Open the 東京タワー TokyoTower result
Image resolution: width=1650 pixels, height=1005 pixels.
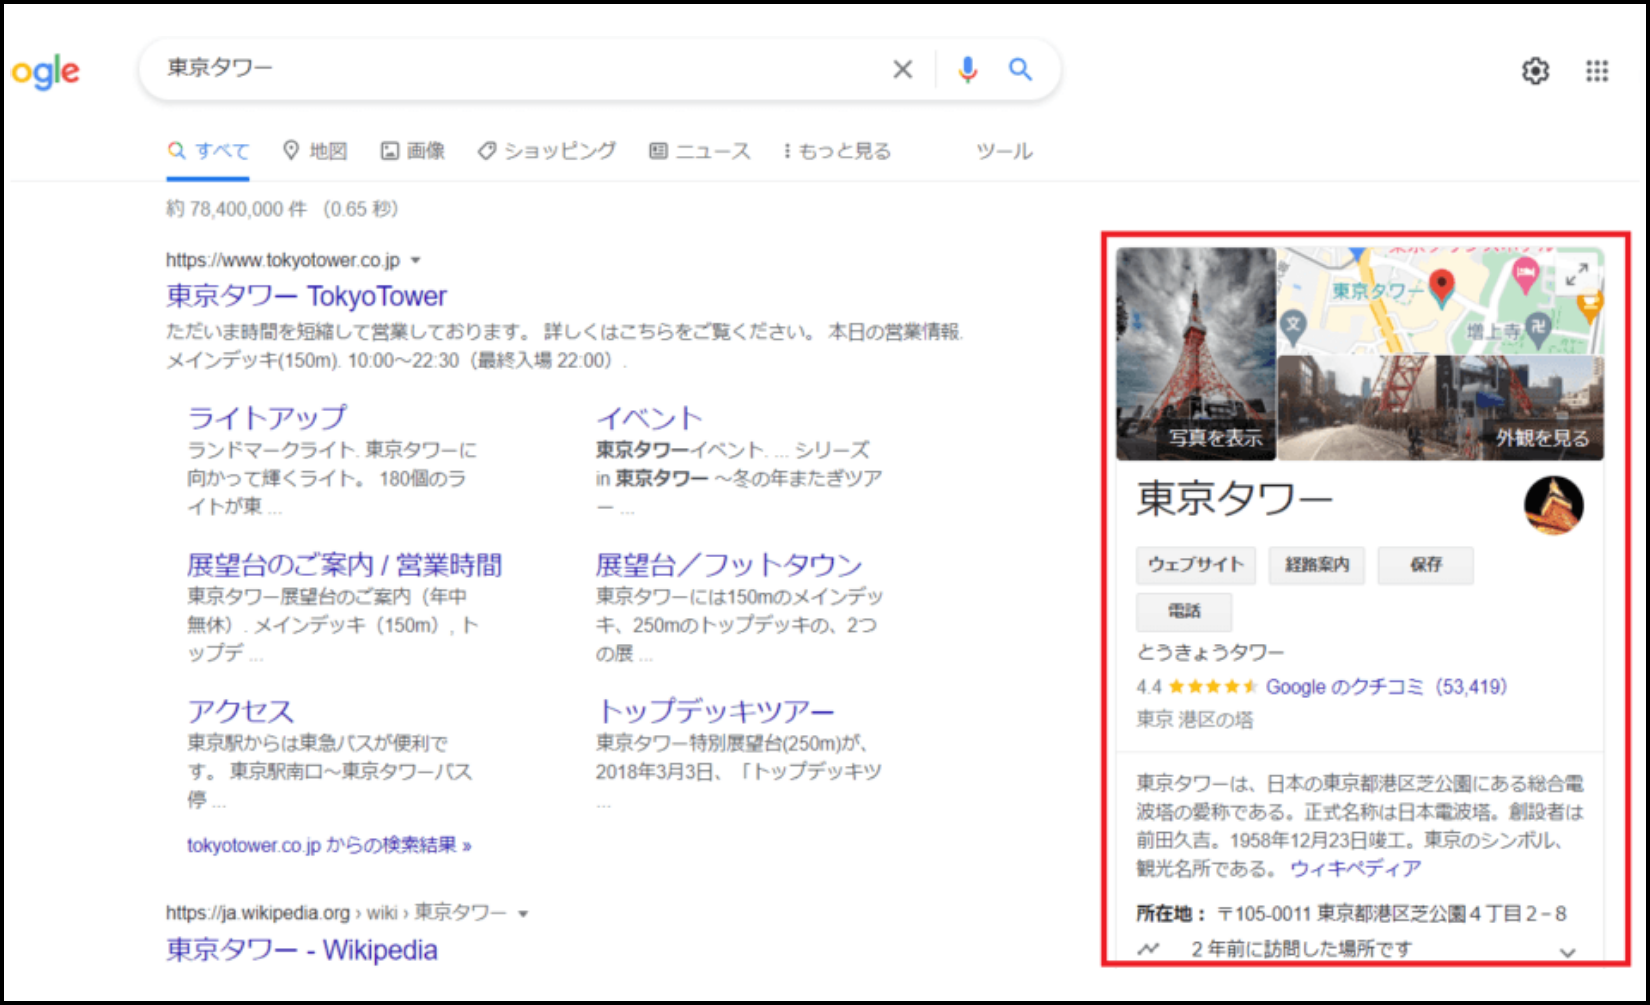(x=306, y=296)
